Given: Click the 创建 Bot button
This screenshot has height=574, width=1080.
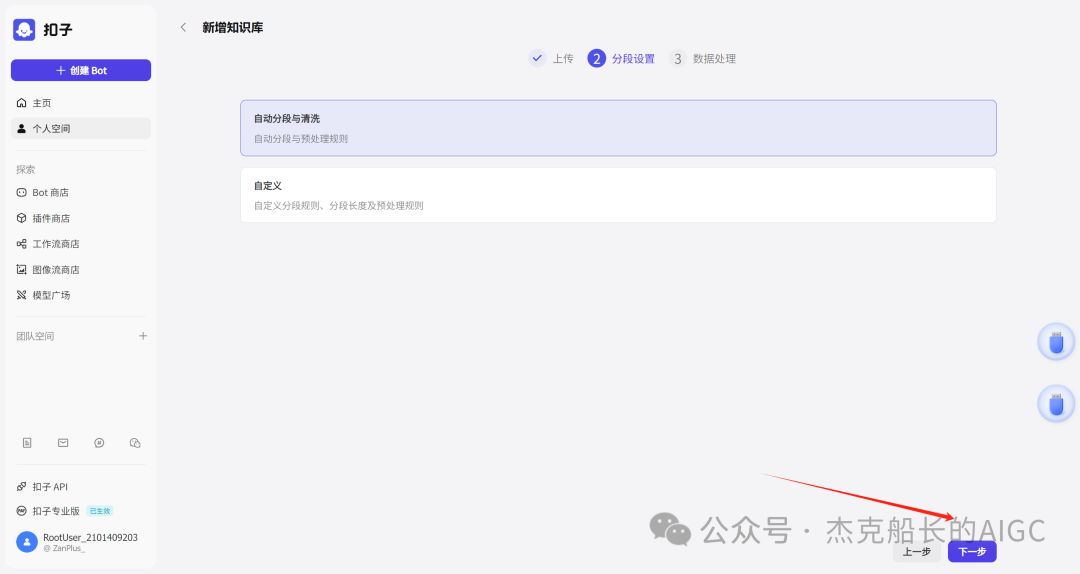Looking at the screenshot, I should [81, 70].
